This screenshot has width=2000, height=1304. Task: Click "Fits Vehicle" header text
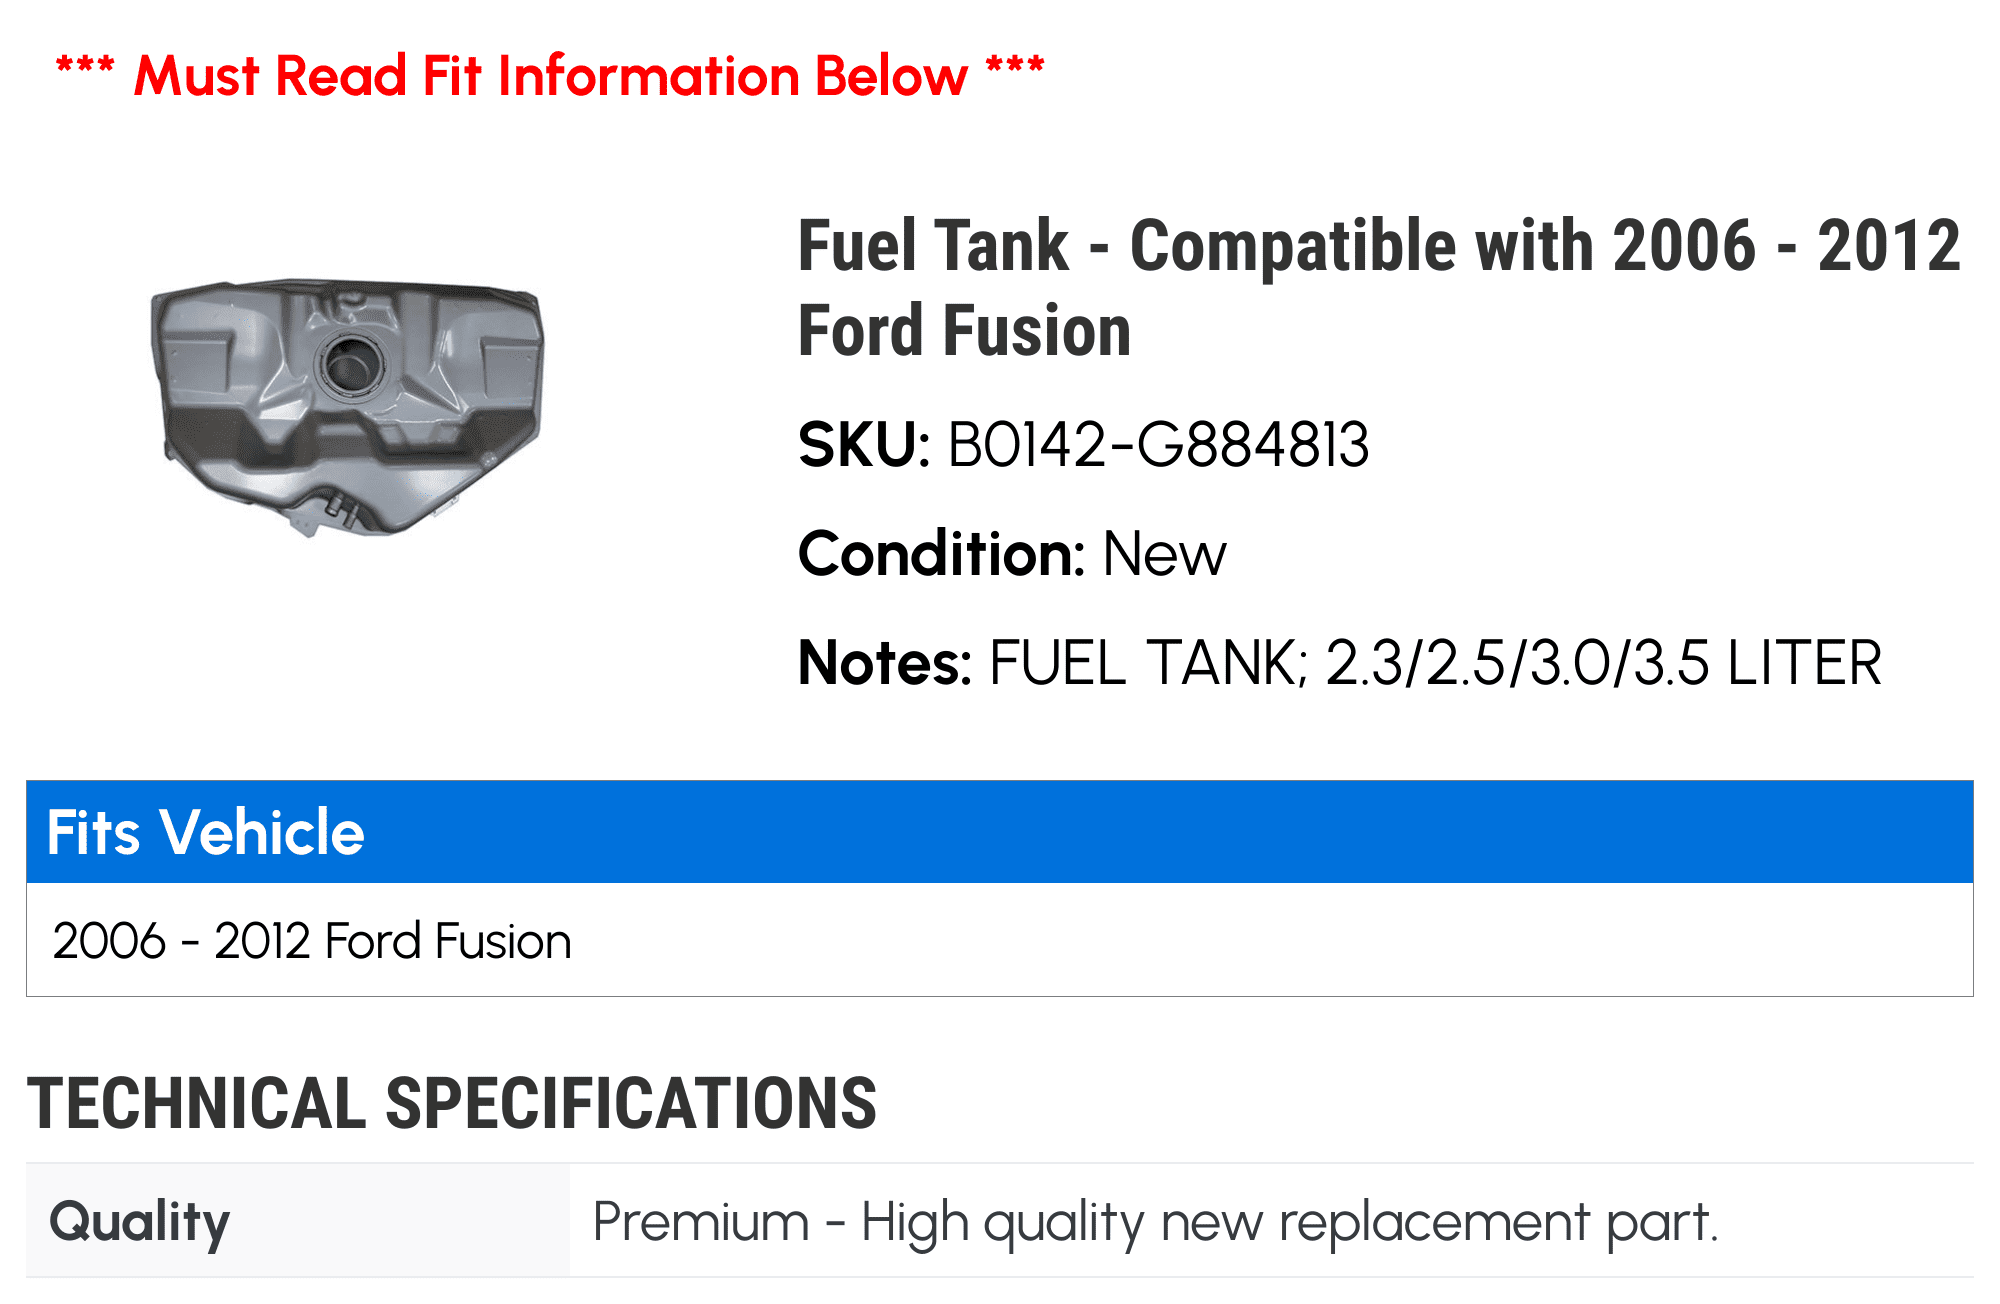pos(206,832)
